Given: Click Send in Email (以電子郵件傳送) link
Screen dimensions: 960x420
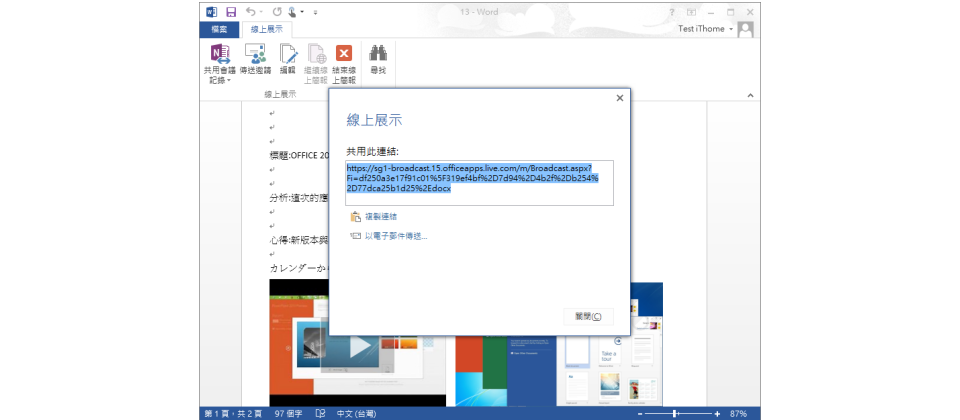Looking at the screenshot, I should coord(395,236).
